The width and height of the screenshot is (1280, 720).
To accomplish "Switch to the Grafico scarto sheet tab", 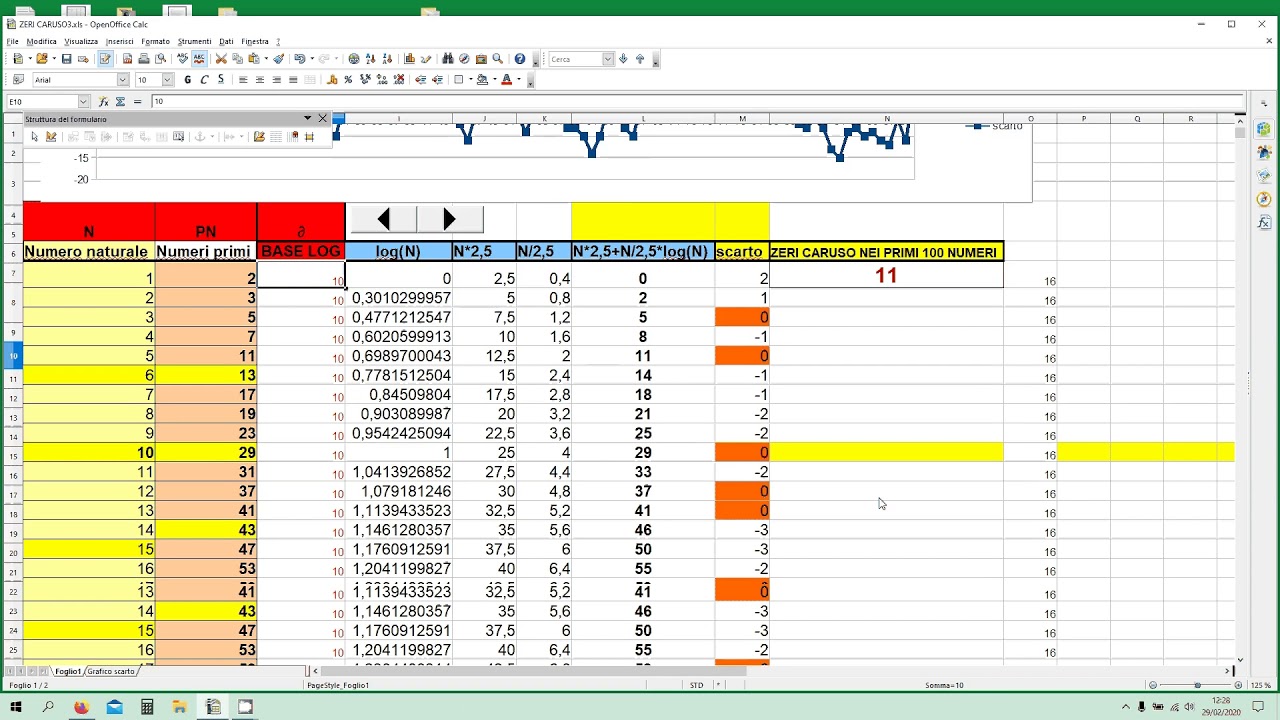I will click(110, 671).
